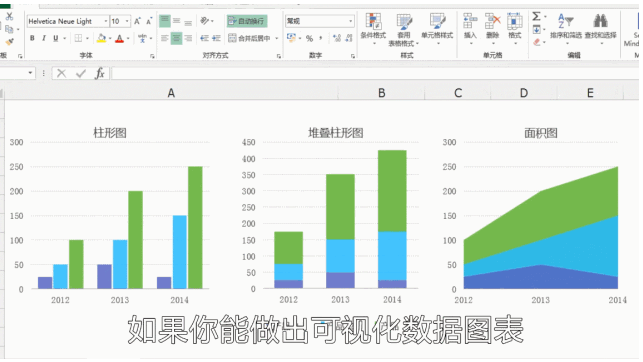Screen dimensions: 643x362
Task: Open 套用表格格式 format as table
Action: [404, 30]
